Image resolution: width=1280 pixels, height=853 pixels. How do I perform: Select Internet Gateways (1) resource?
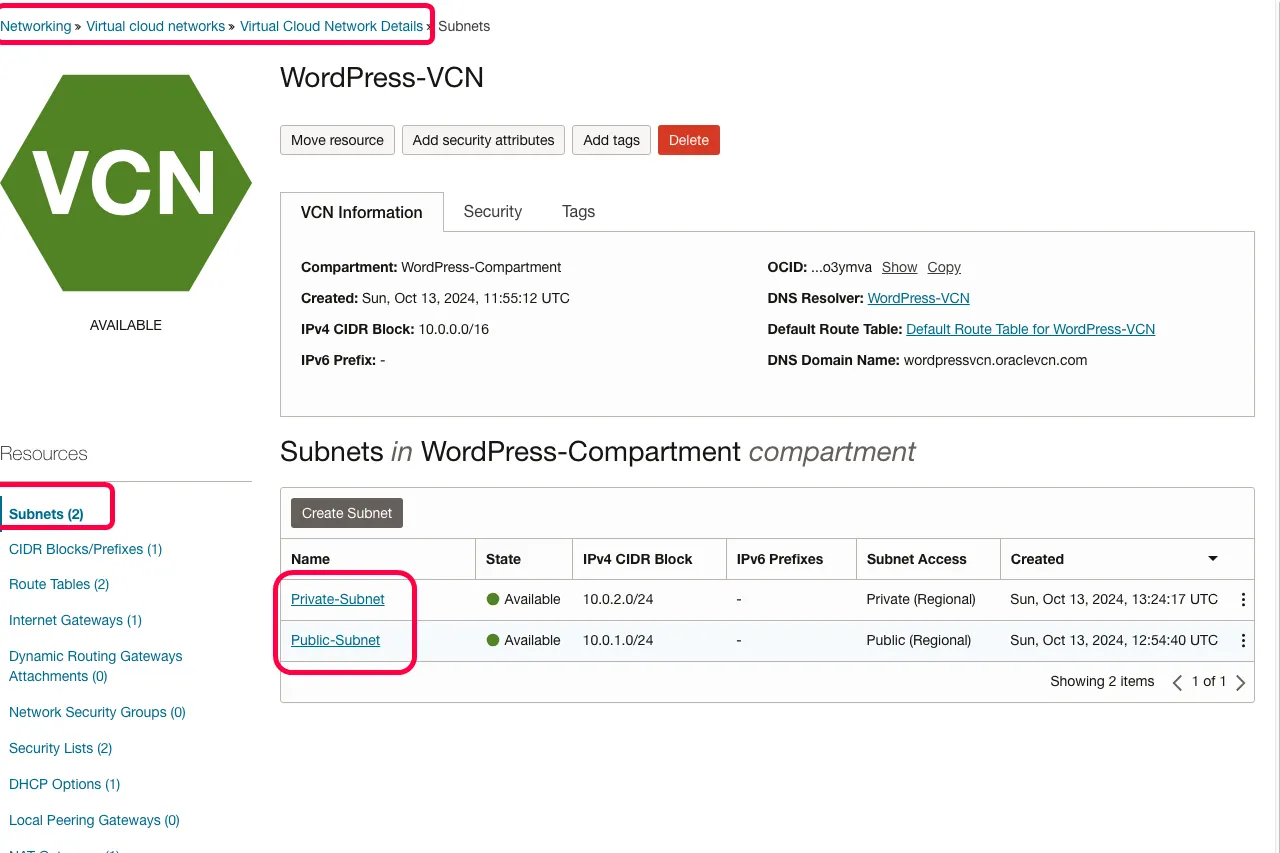coord(75,620)
